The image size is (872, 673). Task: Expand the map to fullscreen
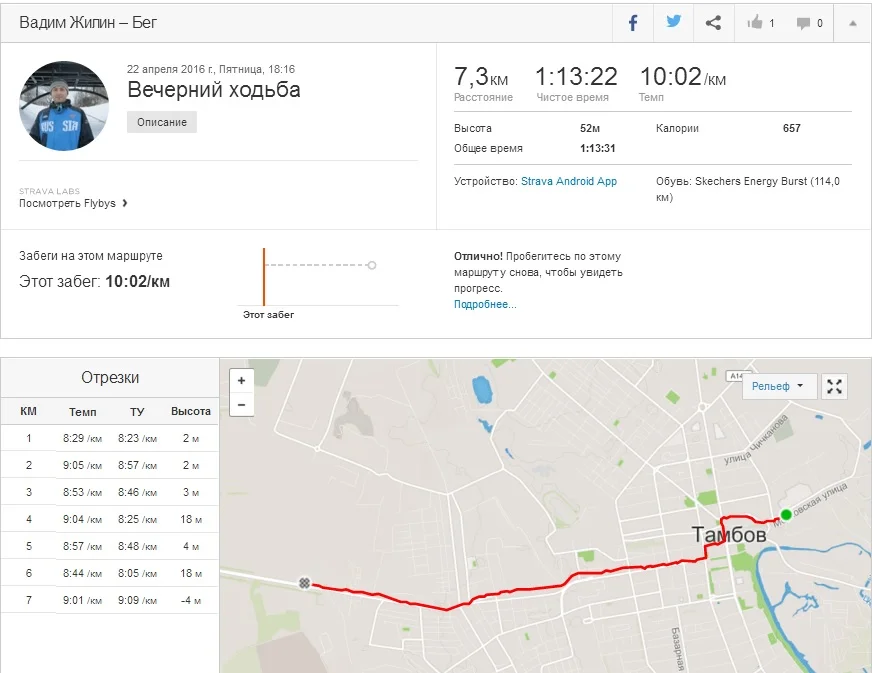834,386
